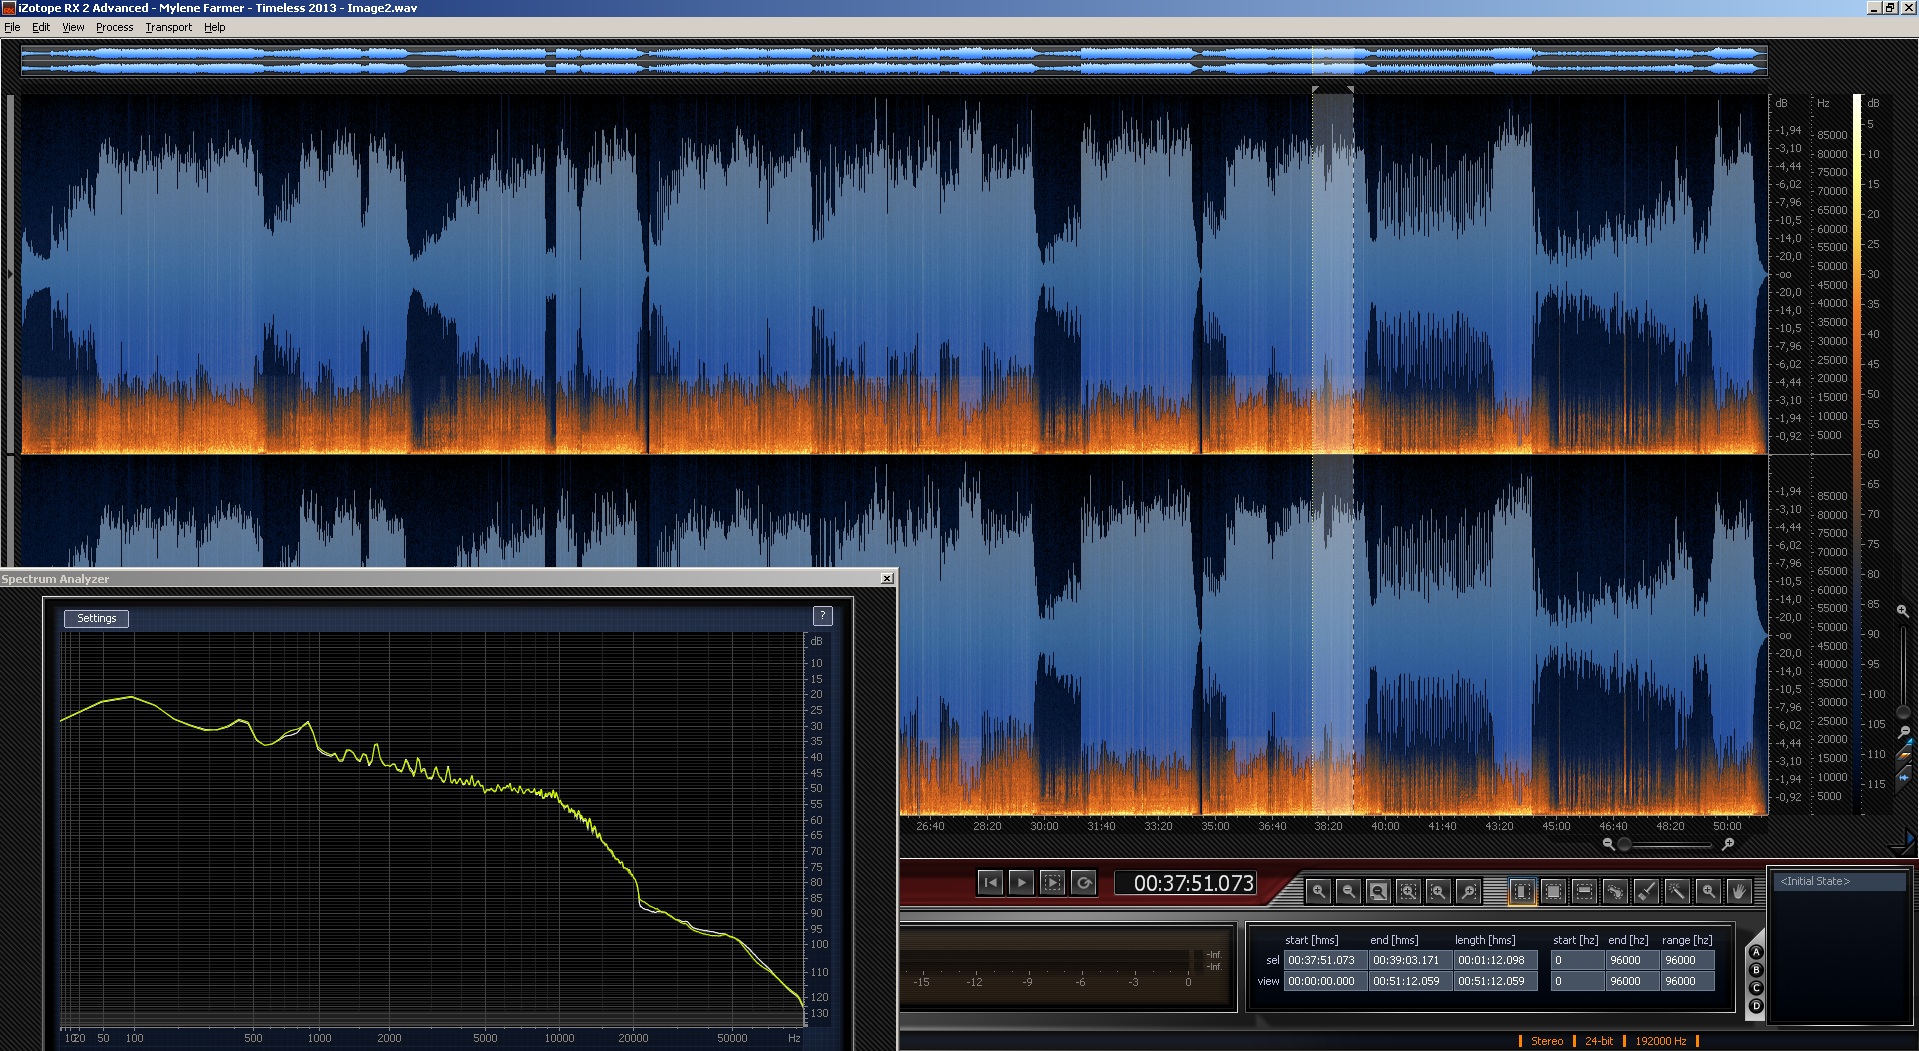Rewind playback to the start
This screenshot has height=1051, width=1919.
click(990, 882)
